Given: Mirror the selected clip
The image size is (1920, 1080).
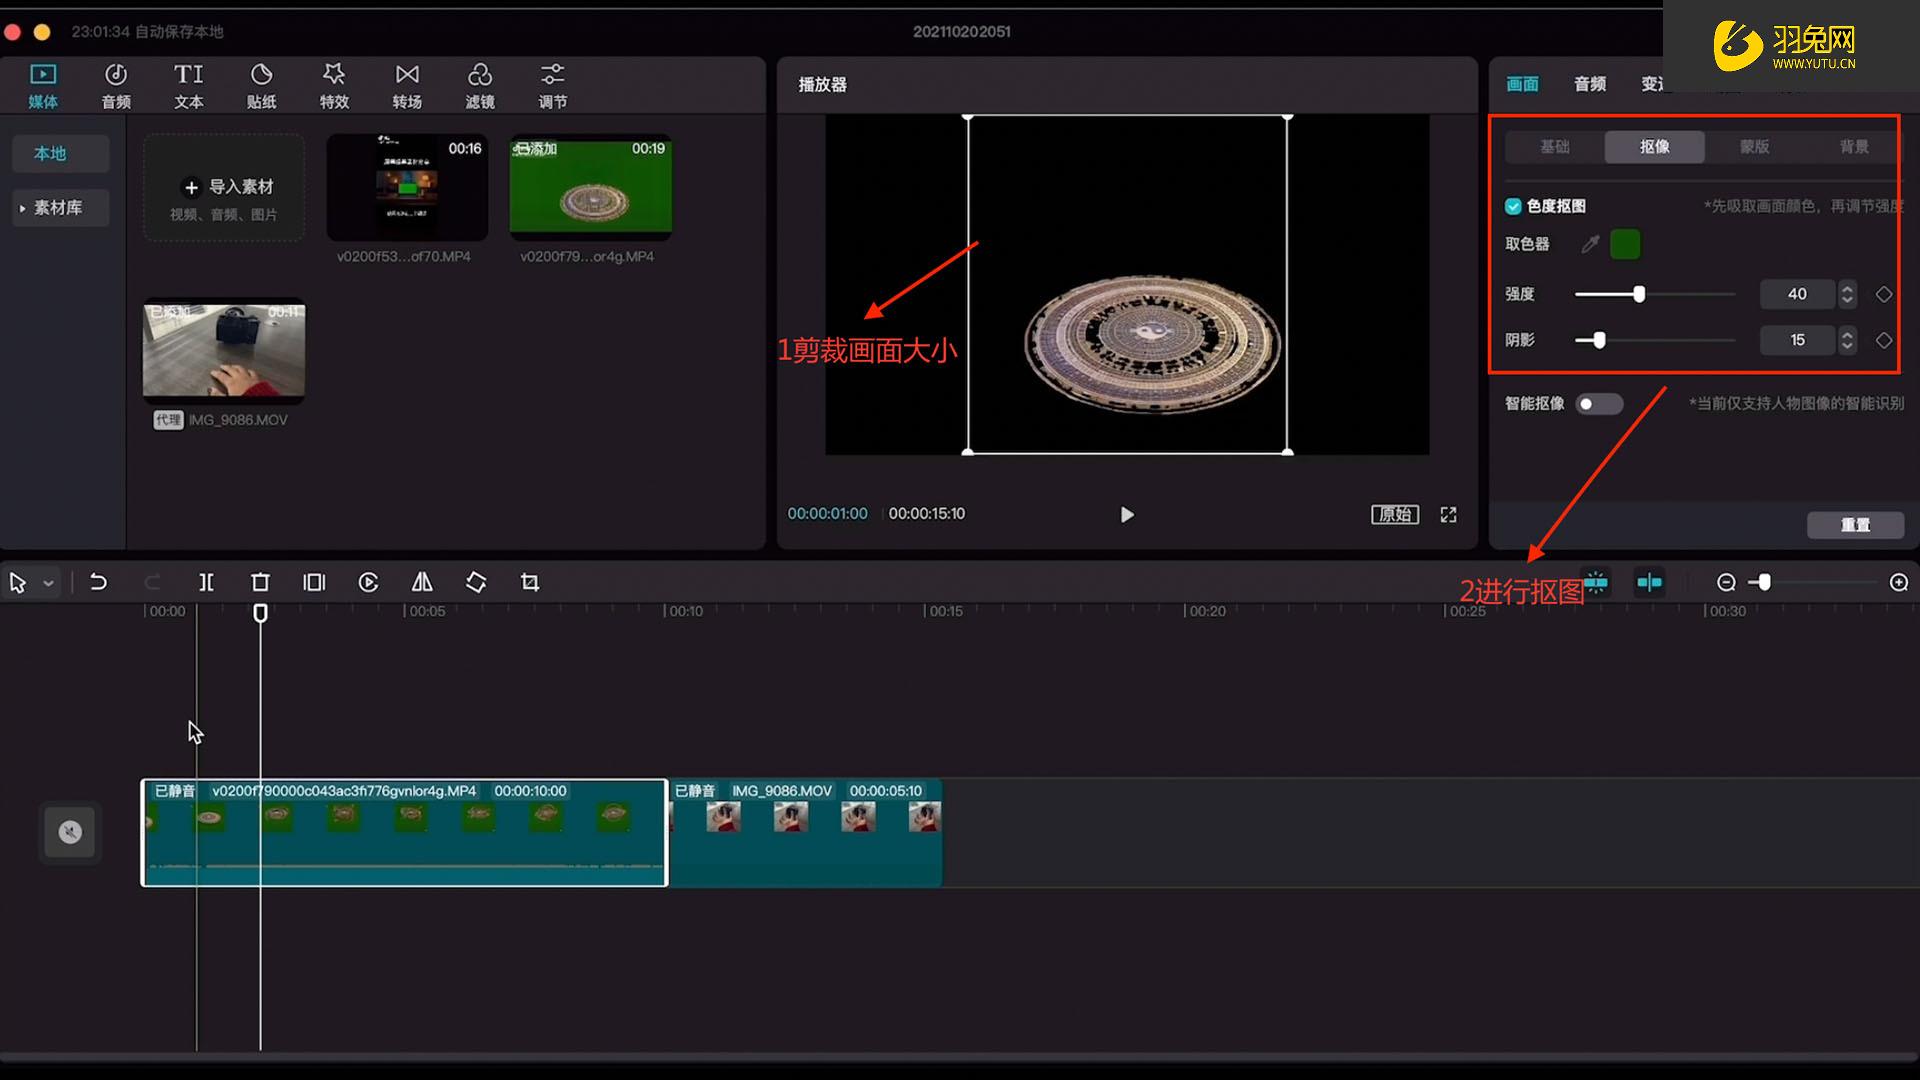Looking at the screenshot, I should point(422,582).
